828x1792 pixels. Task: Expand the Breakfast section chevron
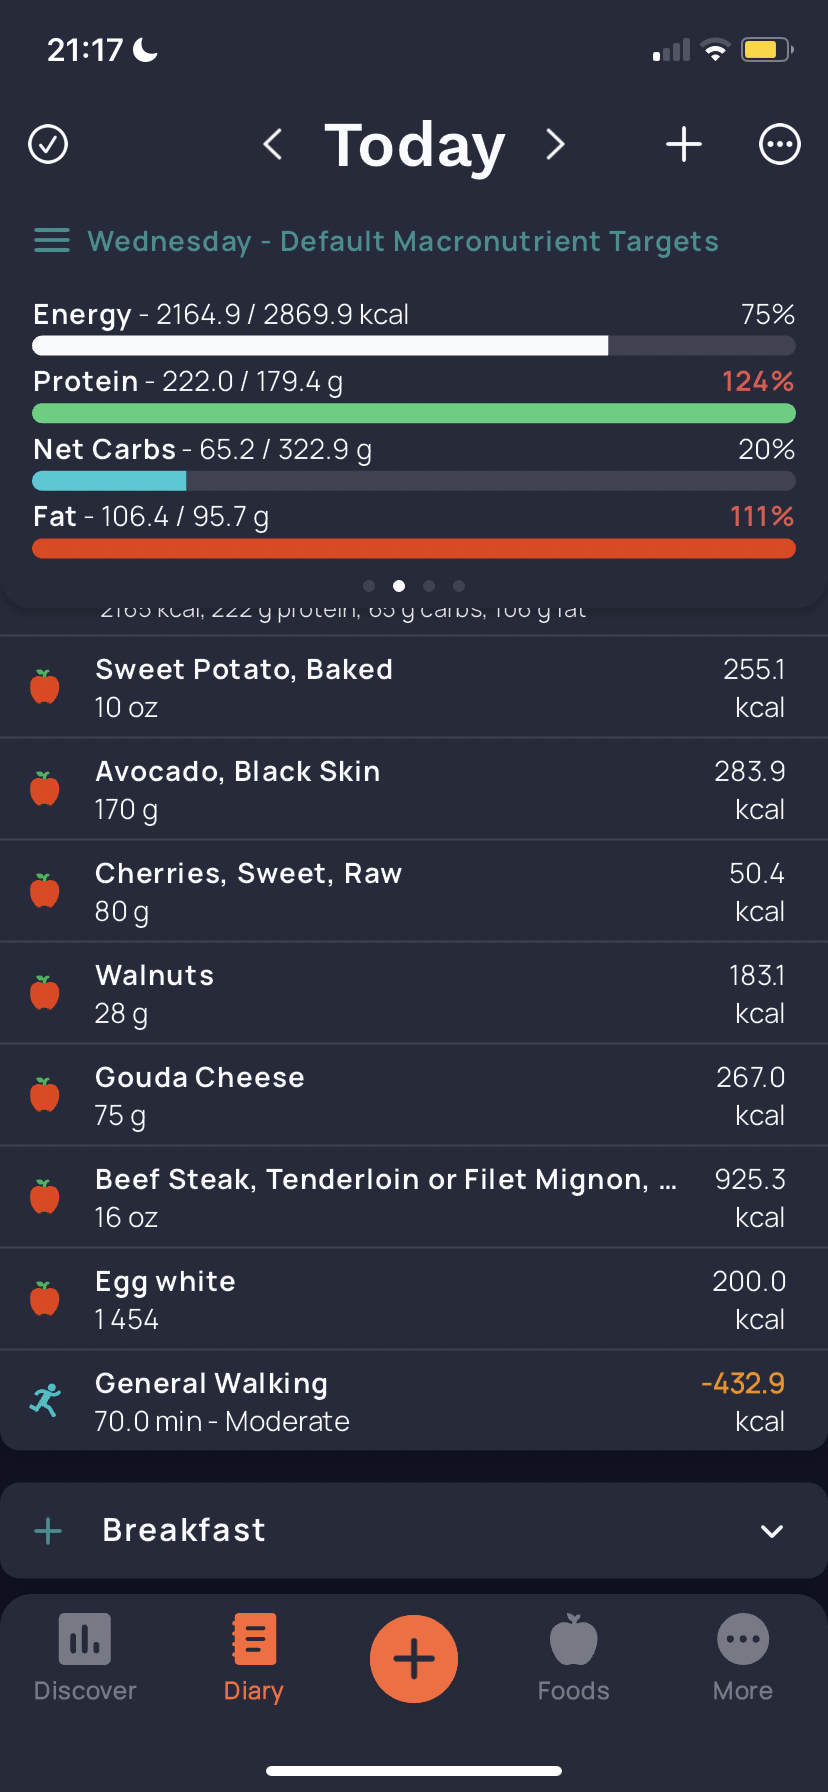coord(771,1531)
